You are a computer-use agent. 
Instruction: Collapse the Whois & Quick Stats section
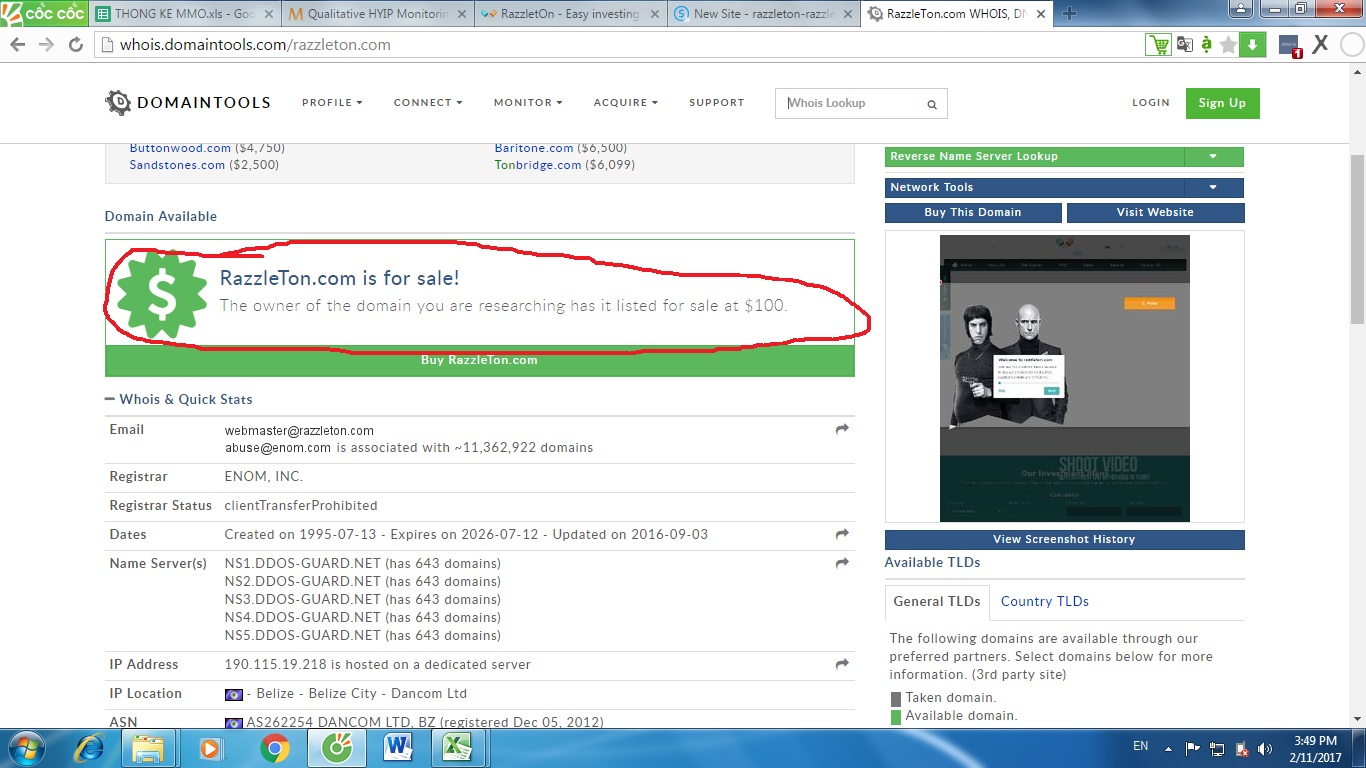click(179, 399)
